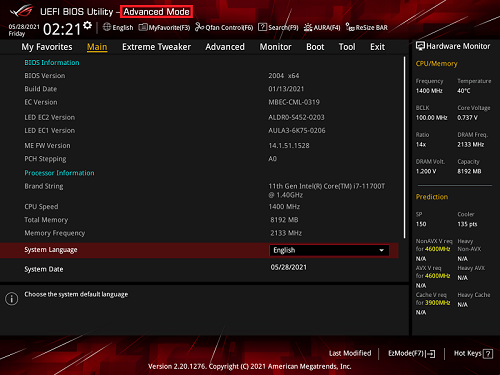Click the settings gear next to clock
Screen dimensions: 500x375
click(87, 25)
